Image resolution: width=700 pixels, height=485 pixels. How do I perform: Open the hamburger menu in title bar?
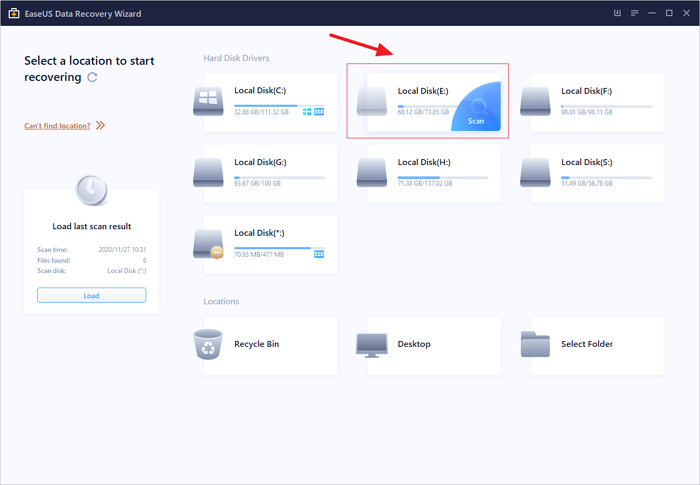pos(634,13)
